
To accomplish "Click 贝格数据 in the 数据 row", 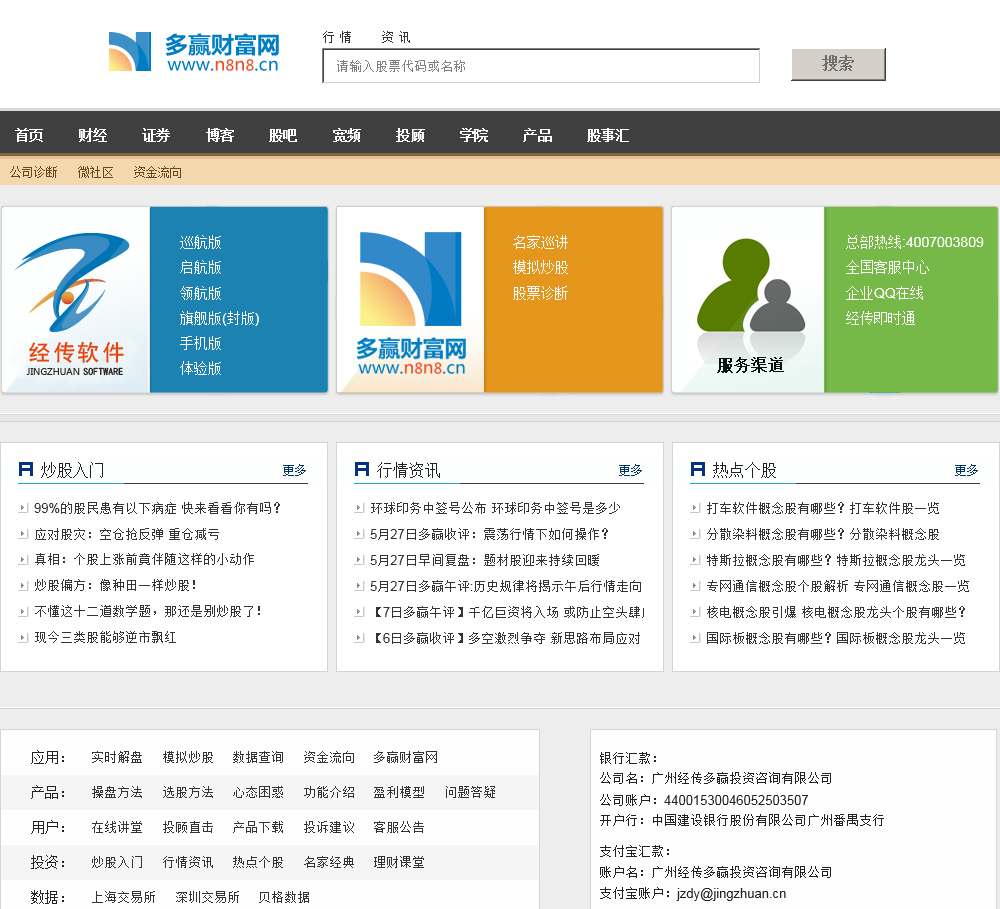I will pyautogui.click(x=284, y=898).
